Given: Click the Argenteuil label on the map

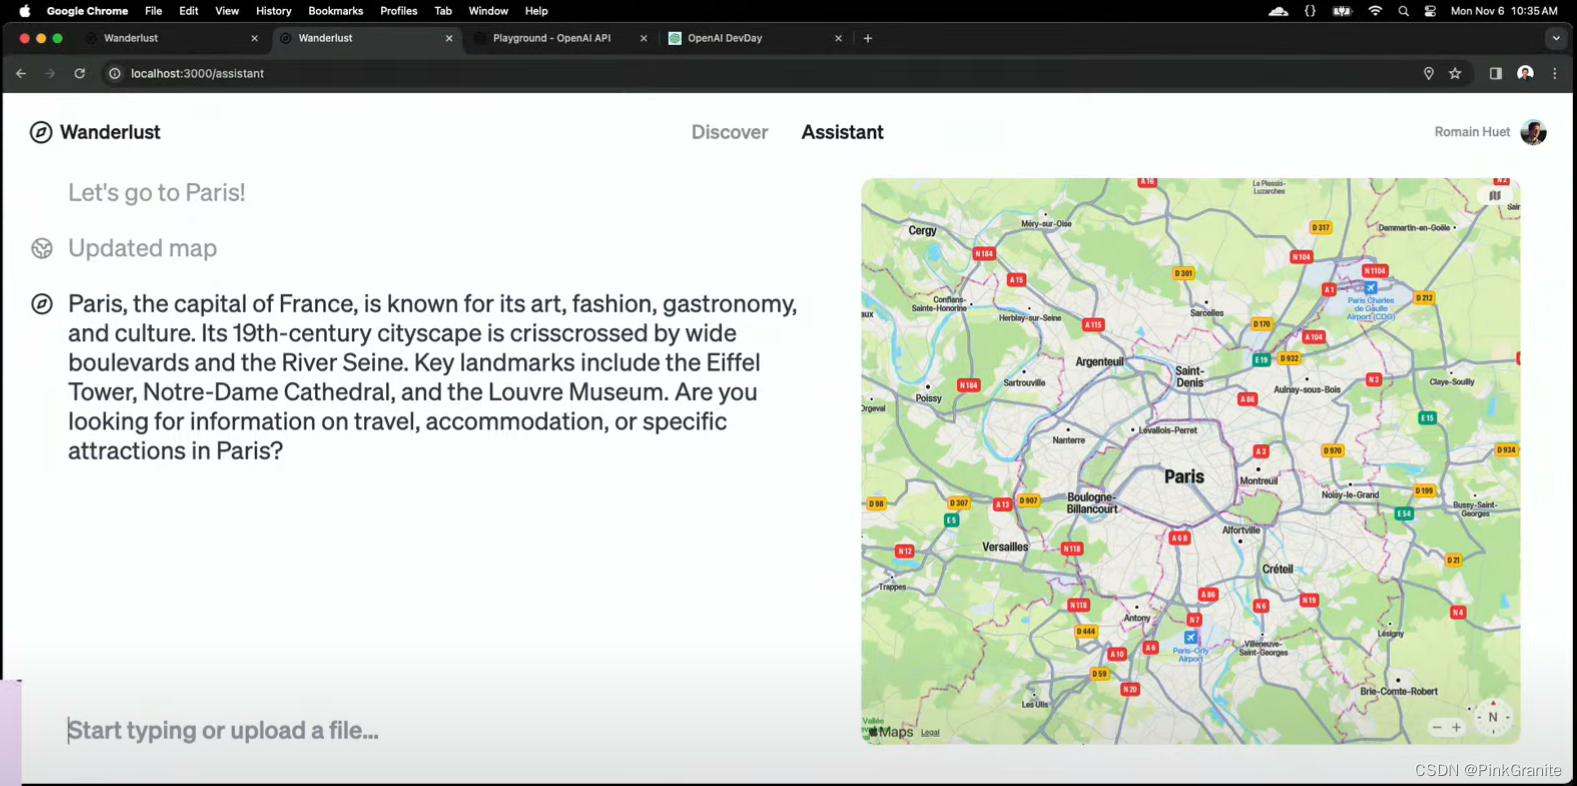Looking at the screenshot, I should [x=1099, y=362].
